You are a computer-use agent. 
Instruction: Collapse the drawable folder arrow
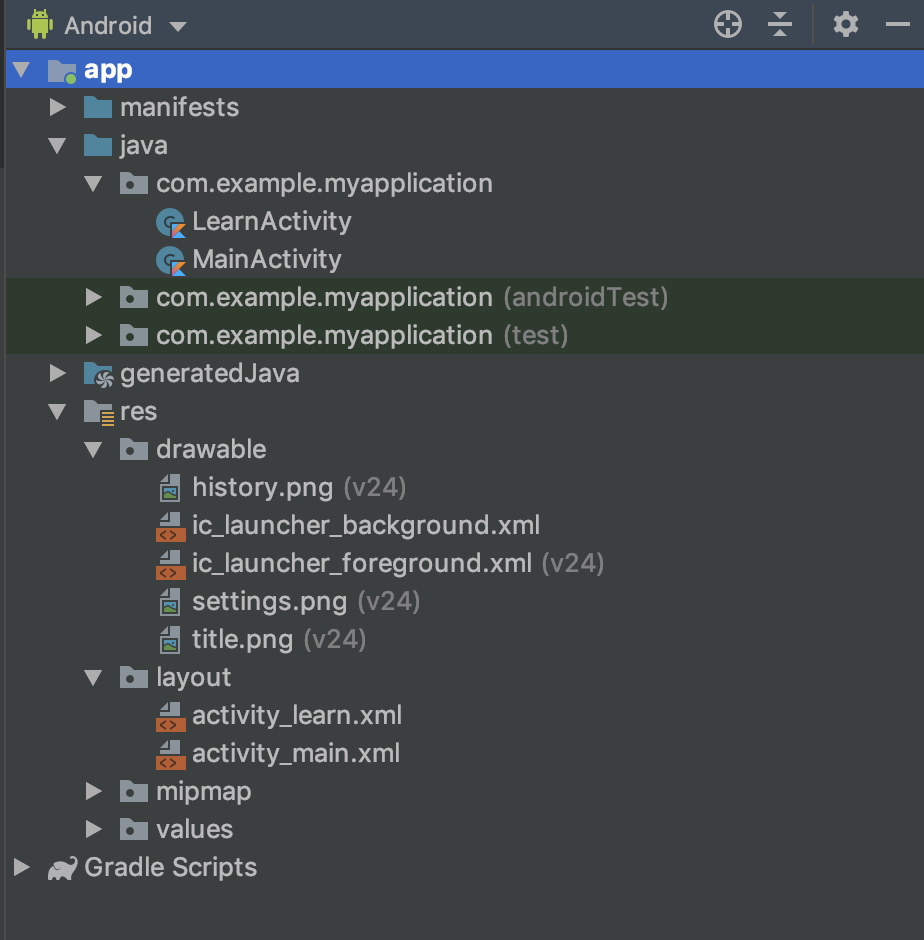pos(93,450)
